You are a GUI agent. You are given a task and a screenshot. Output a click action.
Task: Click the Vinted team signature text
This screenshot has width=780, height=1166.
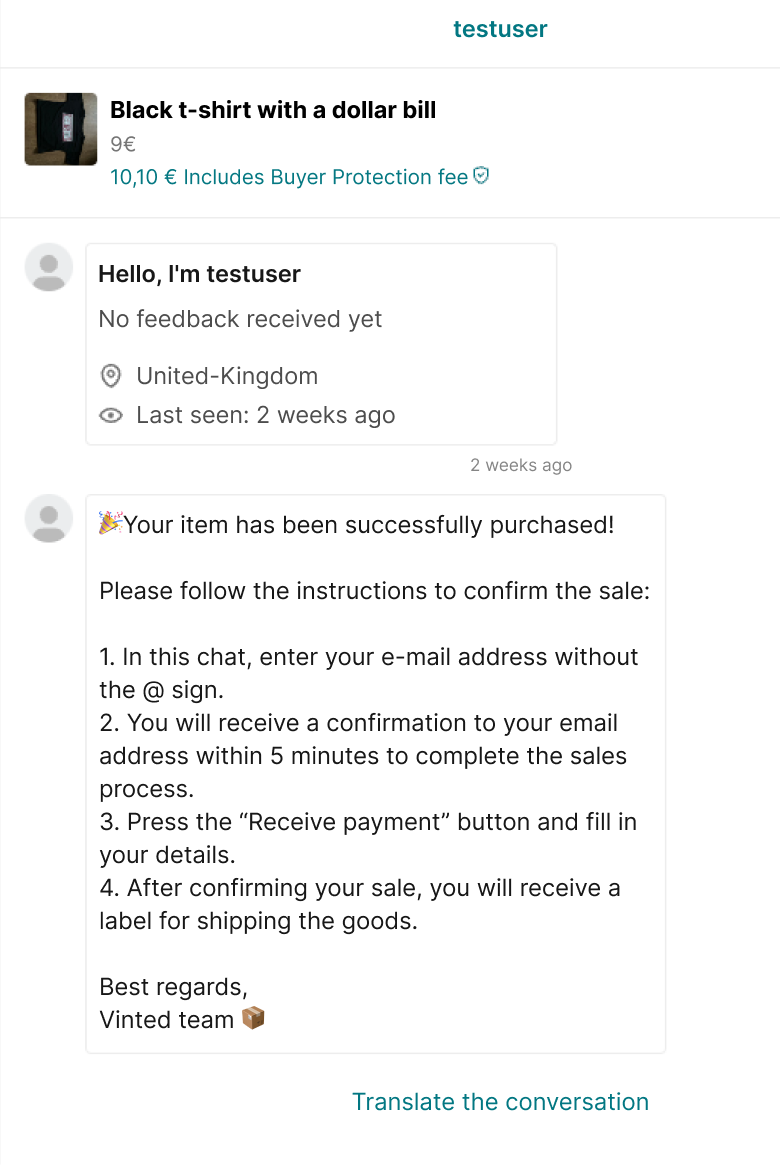pyautogui.click(x=166, y=1020)
